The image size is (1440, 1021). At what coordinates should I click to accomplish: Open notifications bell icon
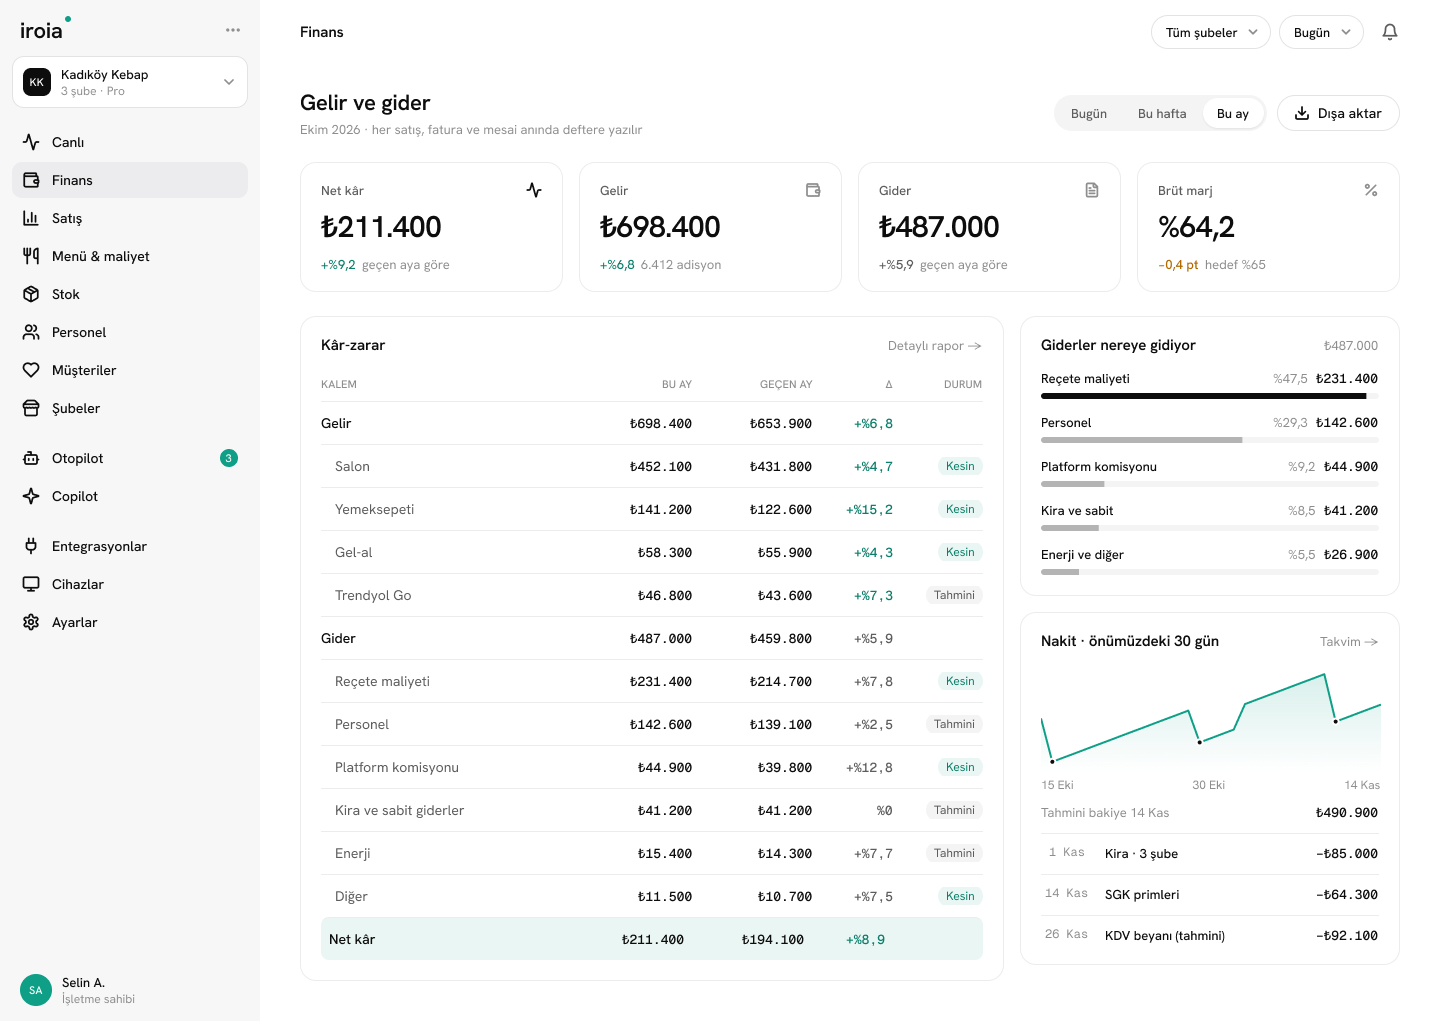click(x=1390, y=32)
